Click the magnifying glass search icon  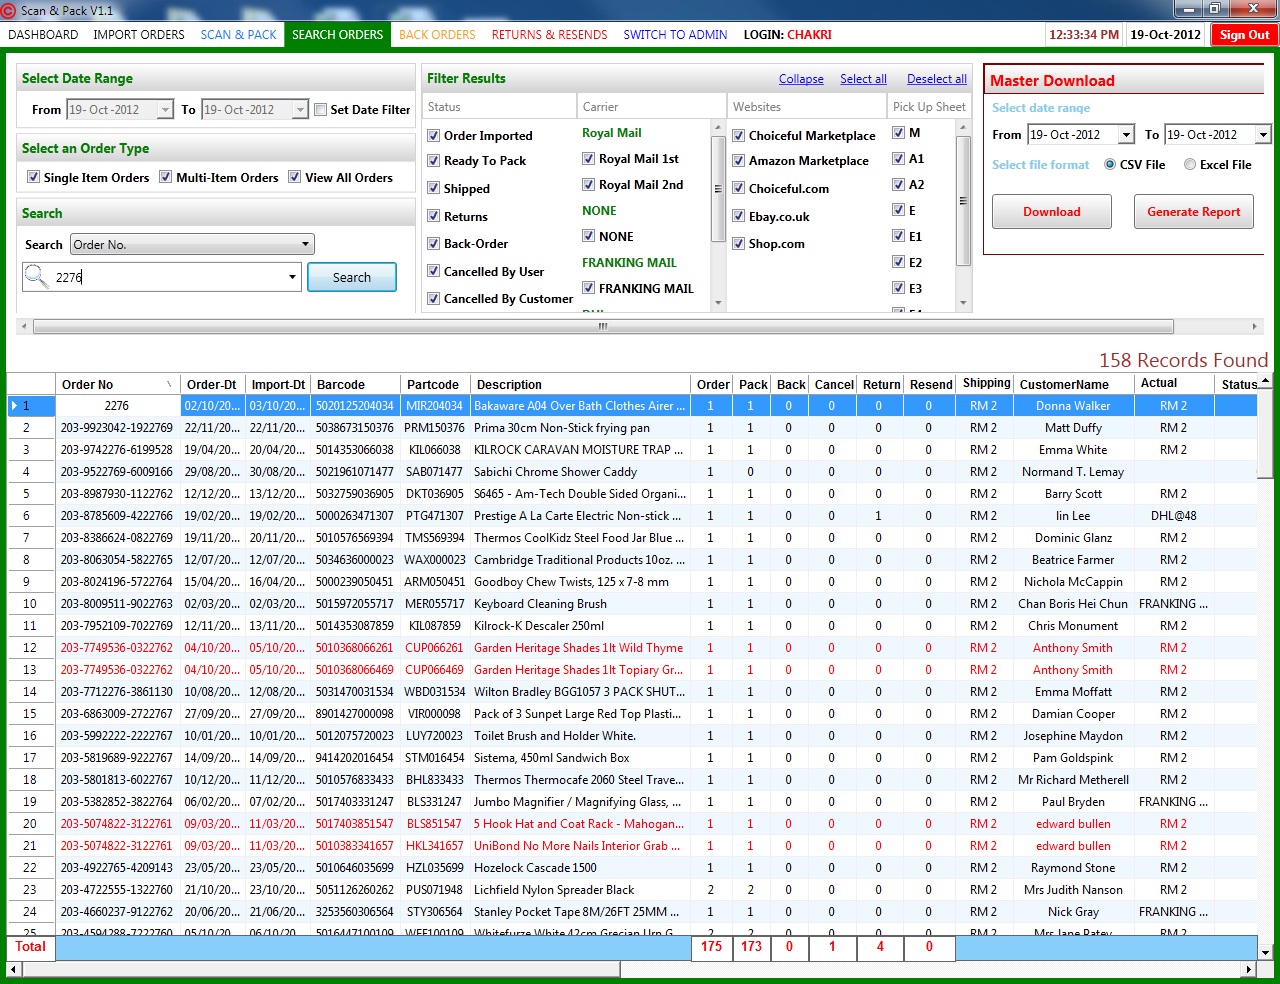coord(36,277)
